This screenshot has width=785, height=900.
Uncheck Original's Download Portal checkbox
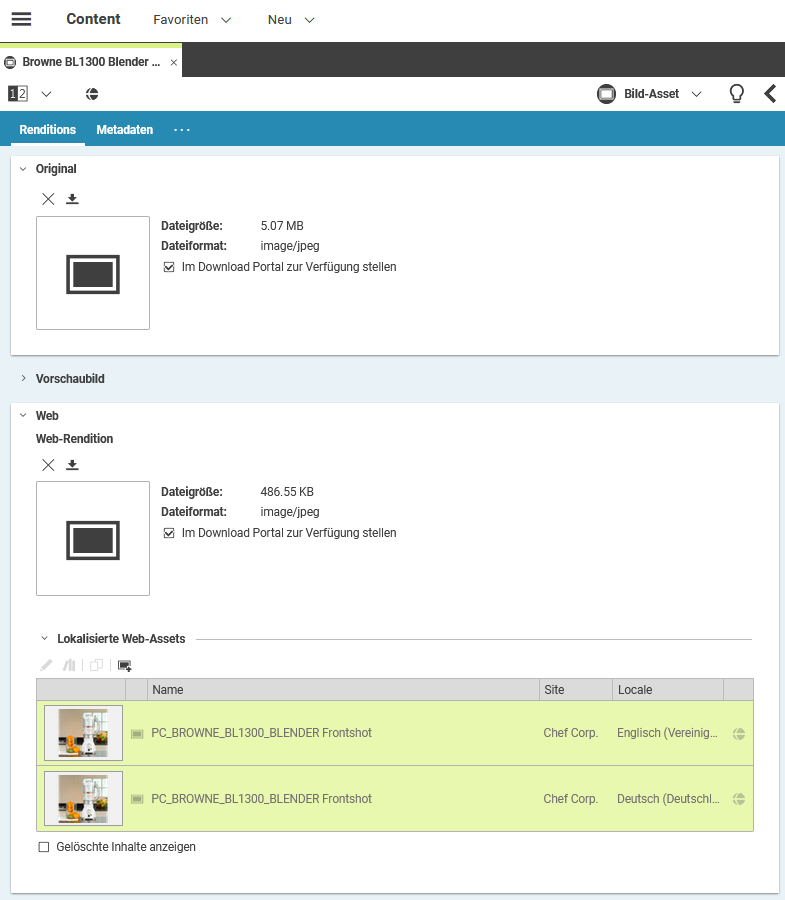pyautogui.click(x=169, y=267)
